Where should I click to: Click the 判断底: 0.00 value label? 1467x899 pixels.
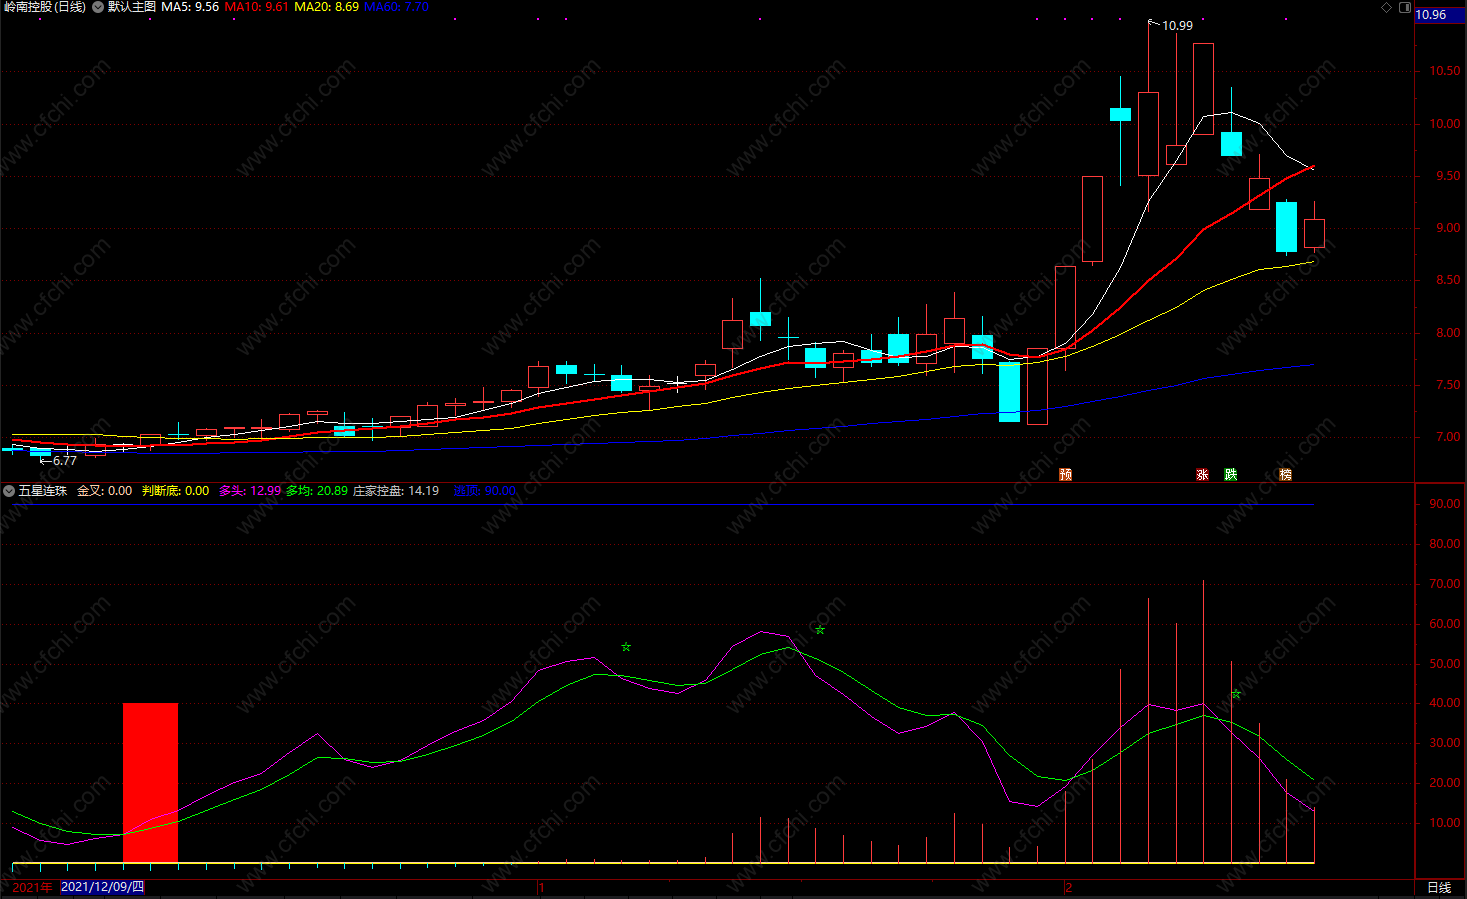[176, 491]
